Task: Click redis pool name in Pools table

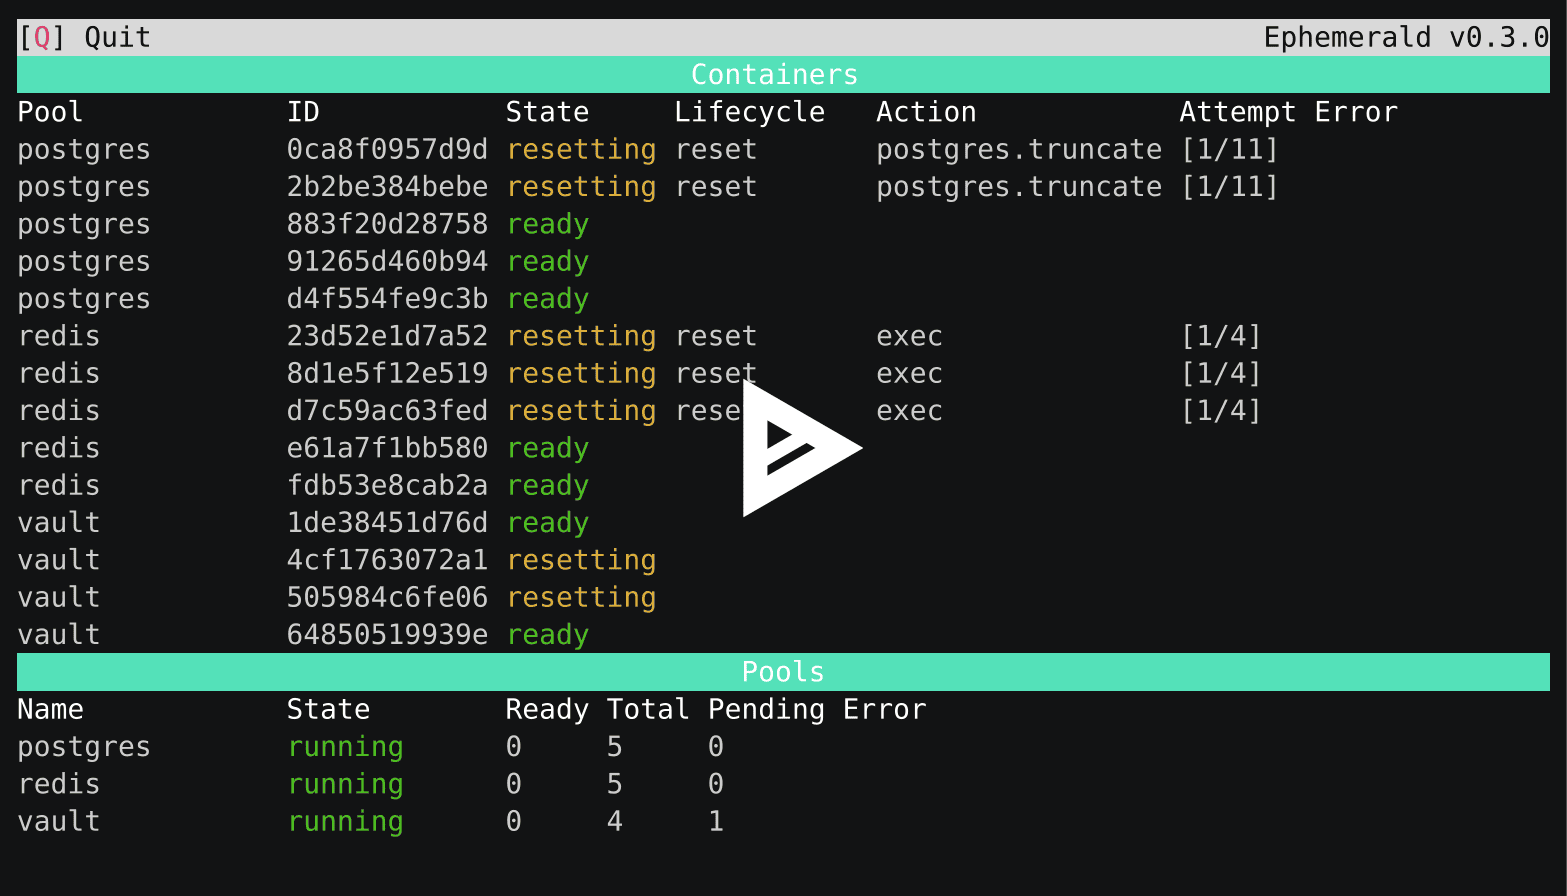Action: [59, 784]
